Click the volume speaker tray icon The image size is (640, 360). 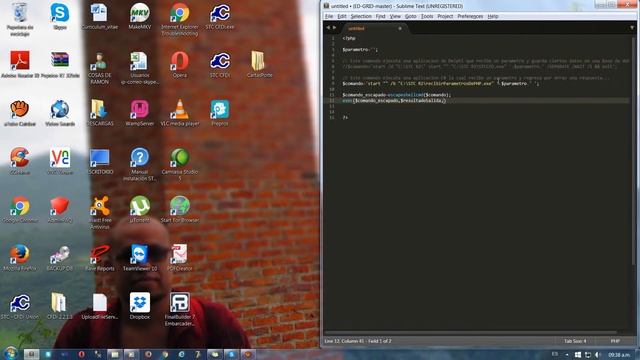point(598,355)
